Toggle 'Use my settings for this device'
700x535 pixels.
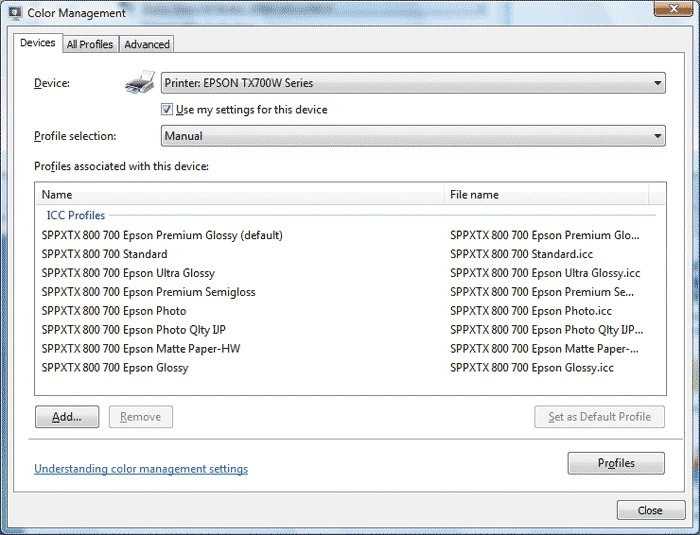pyautogui.click(x=168, y=110)
